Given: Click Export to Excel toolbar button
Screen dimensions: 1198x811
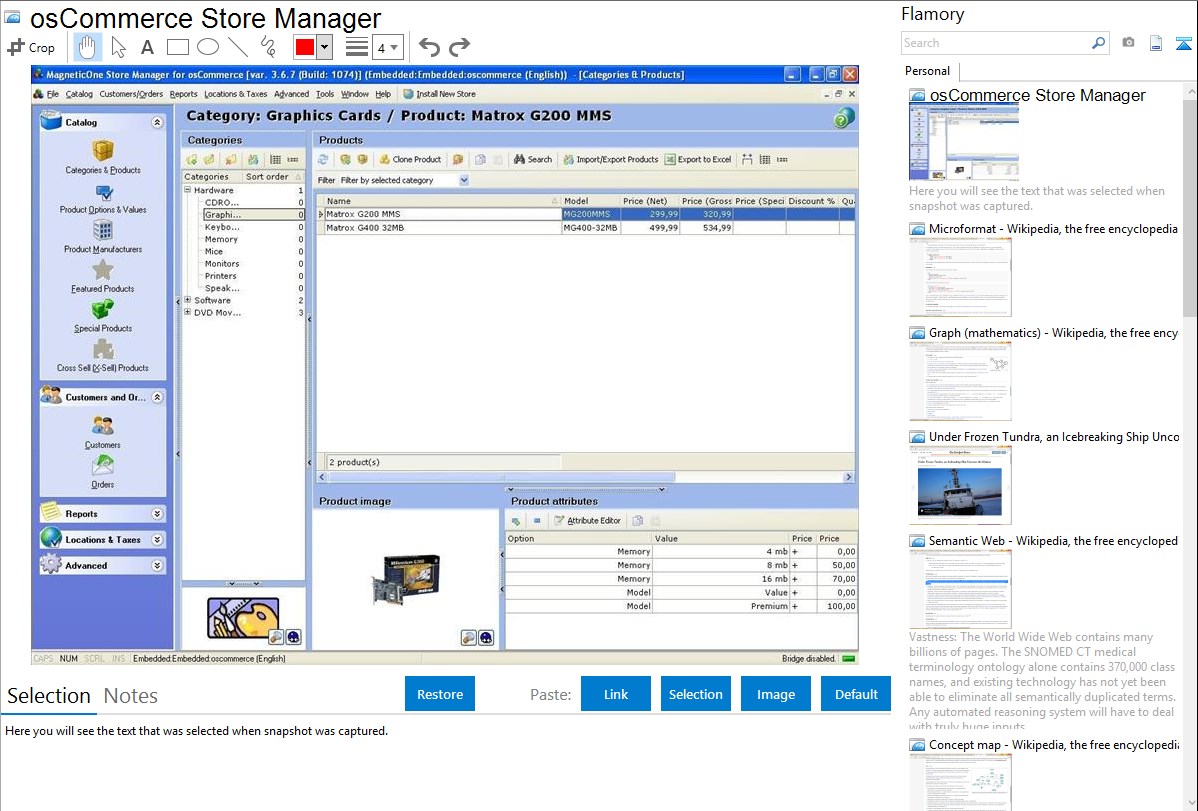Looking at the screenshot, I should click(698, 160).
